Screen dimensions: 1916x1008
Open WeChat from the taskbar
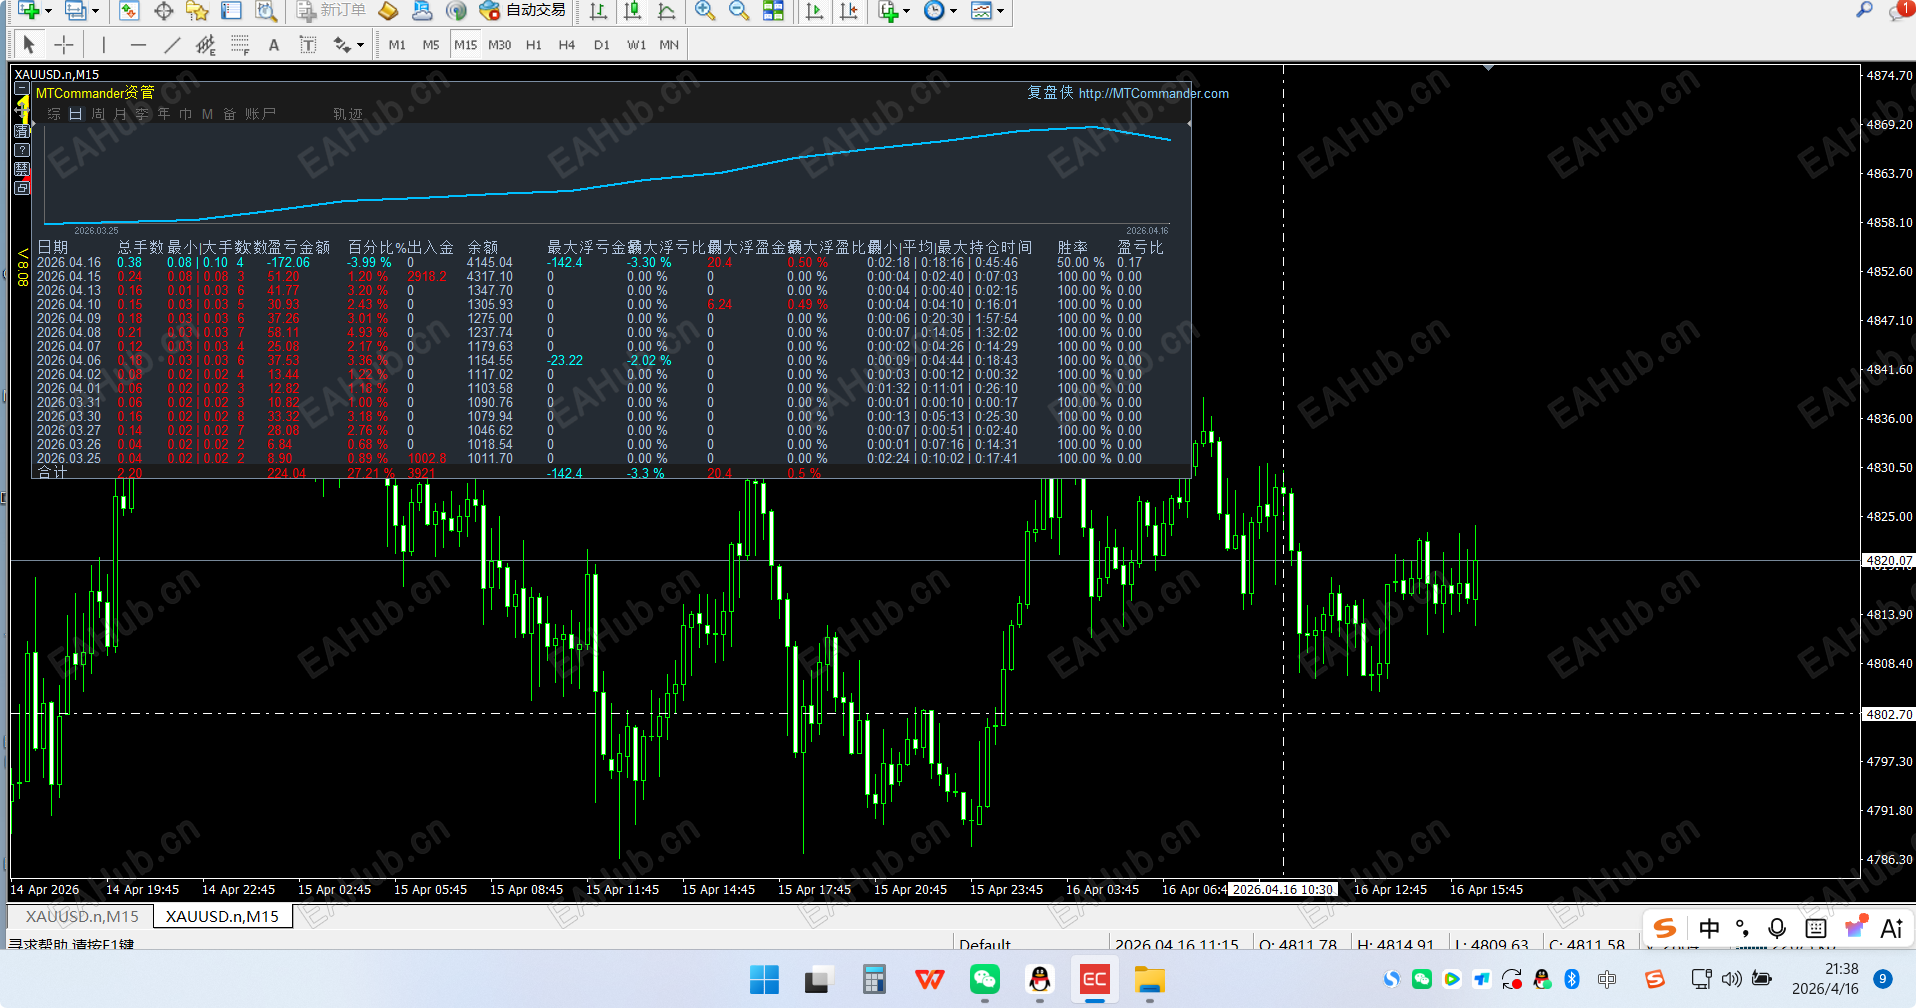pos(985,980)
